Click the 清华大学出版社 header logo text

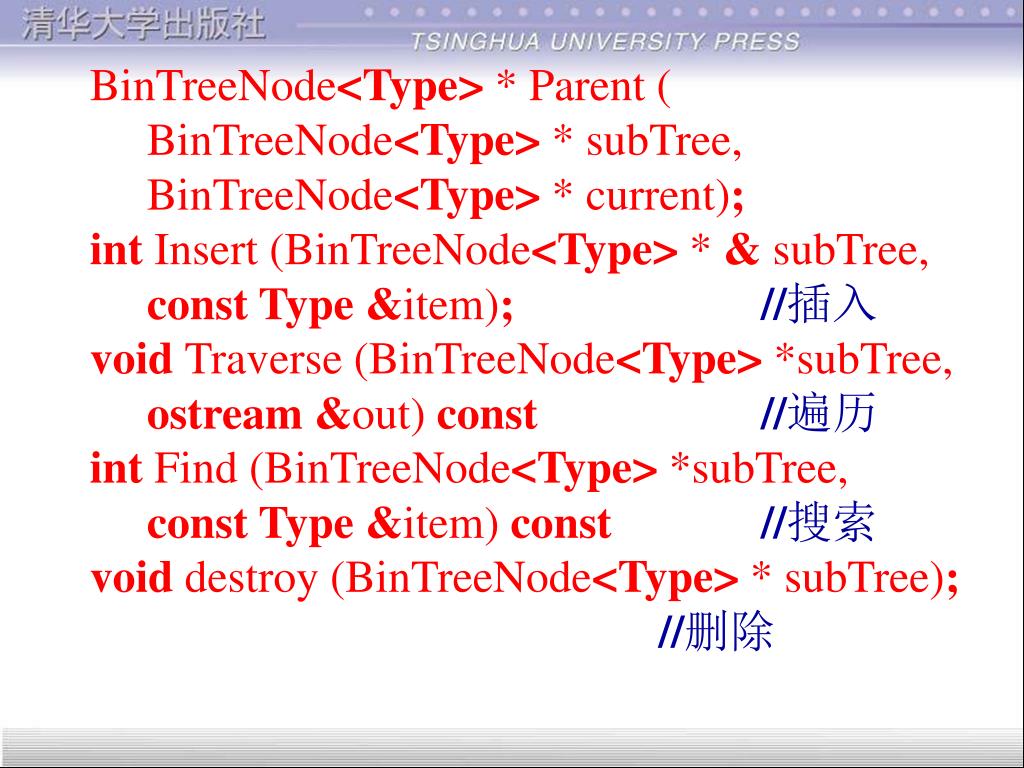[144, 25]
